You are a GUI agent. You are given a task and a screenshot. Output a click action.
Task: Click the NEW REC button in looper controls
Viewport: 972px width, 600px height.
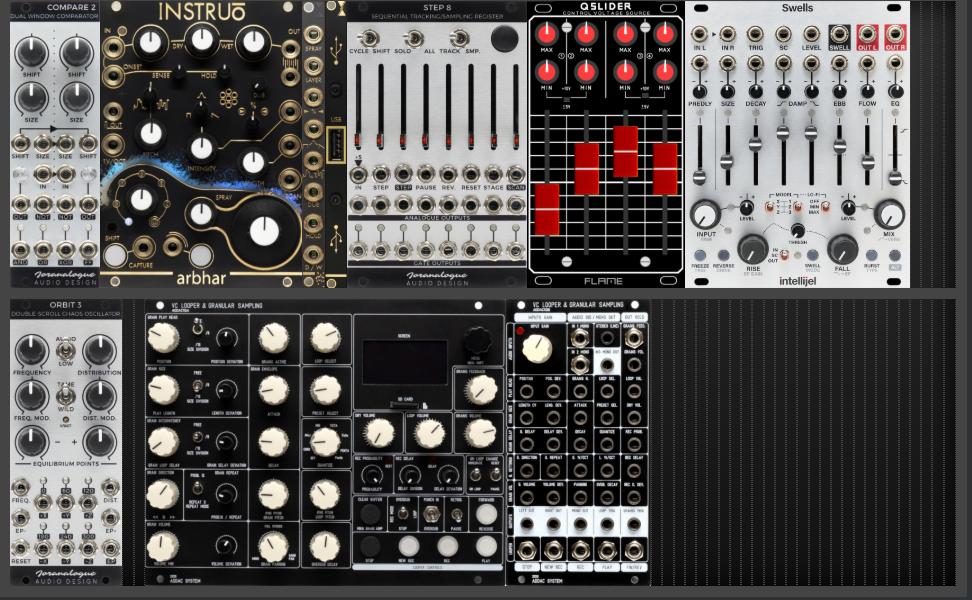[x=408, y=545]
